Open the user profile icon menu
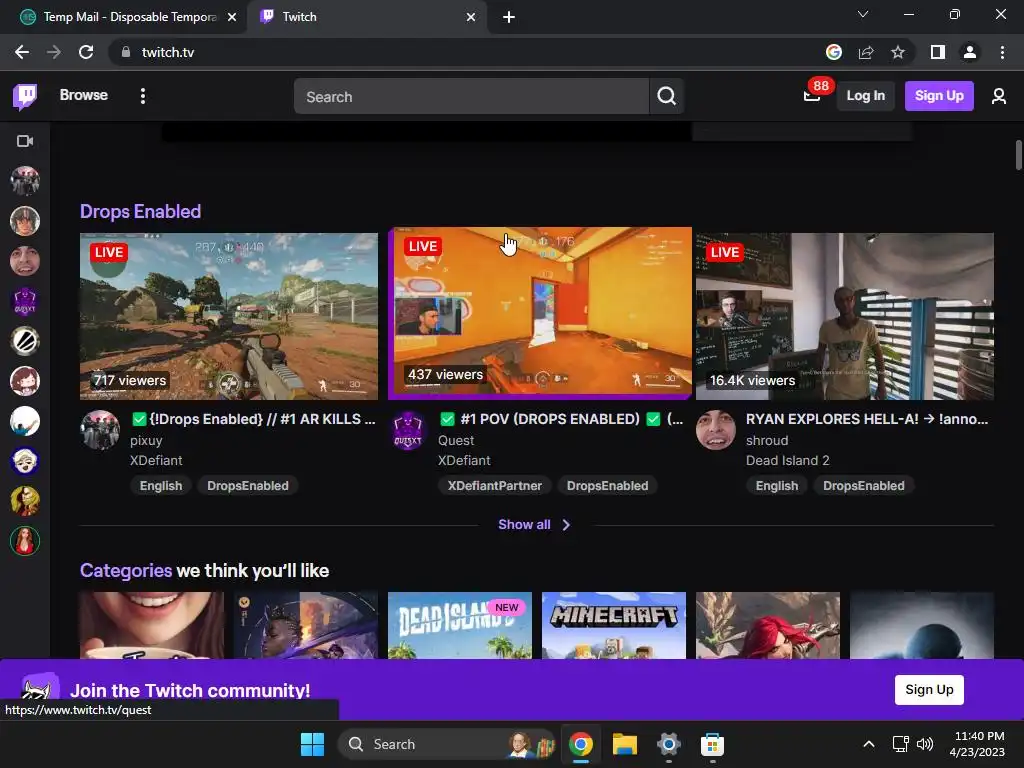This screenshot has width=1024, height=768. (x=999, y=96)
